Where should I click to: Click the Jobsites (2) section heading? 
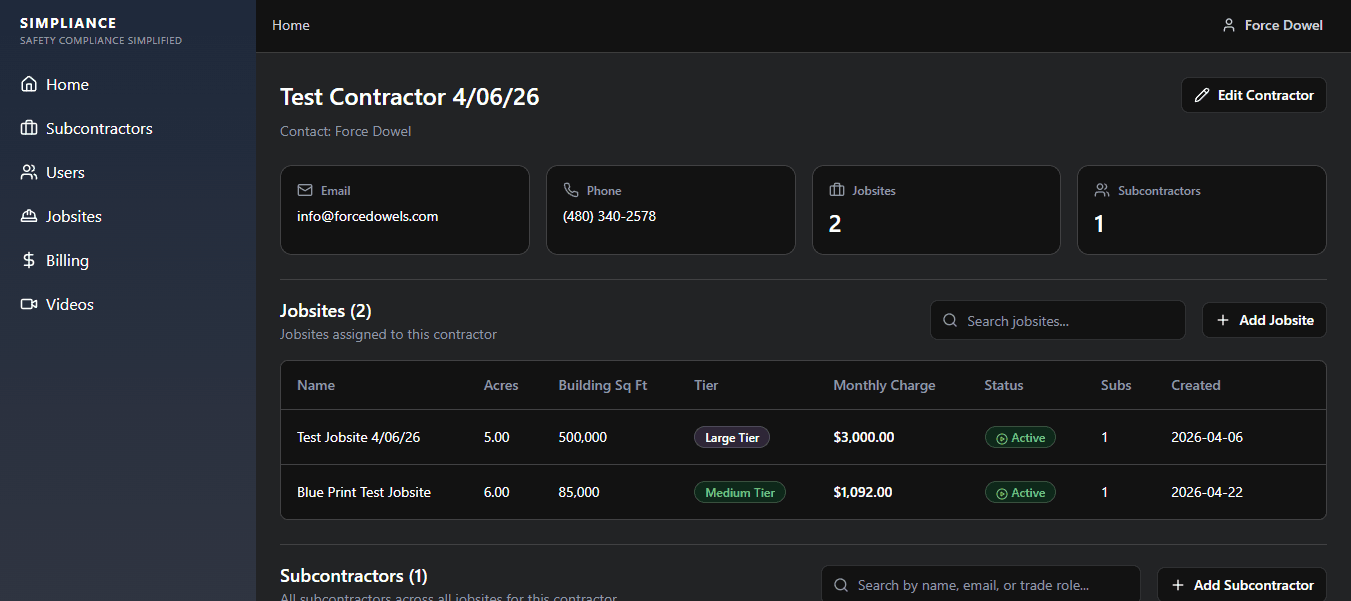[x=326, y=311]
